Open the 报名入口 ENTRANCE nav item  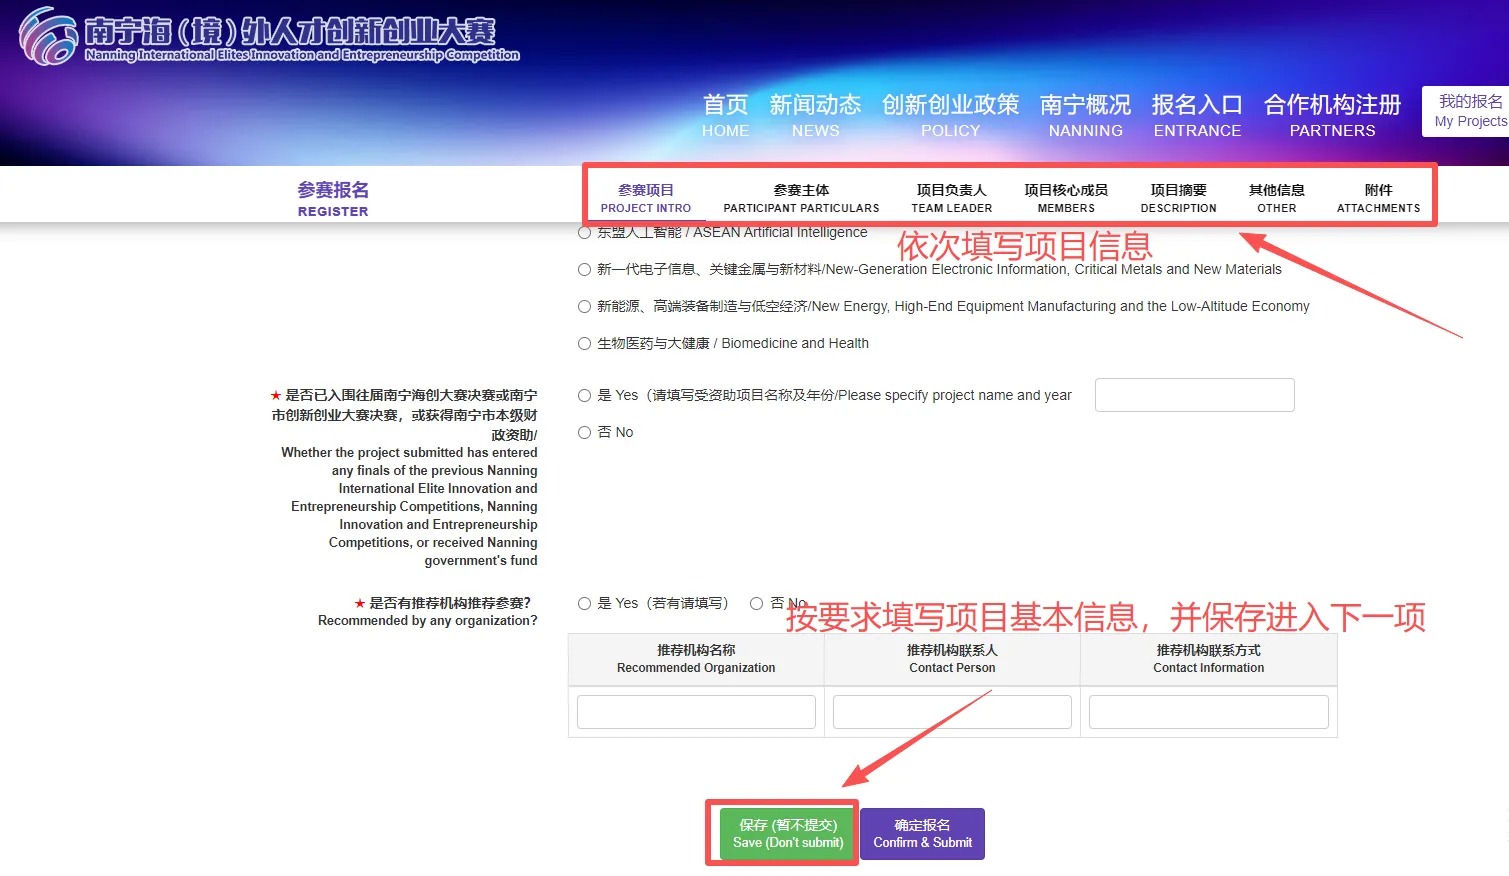click(1197, 116)
